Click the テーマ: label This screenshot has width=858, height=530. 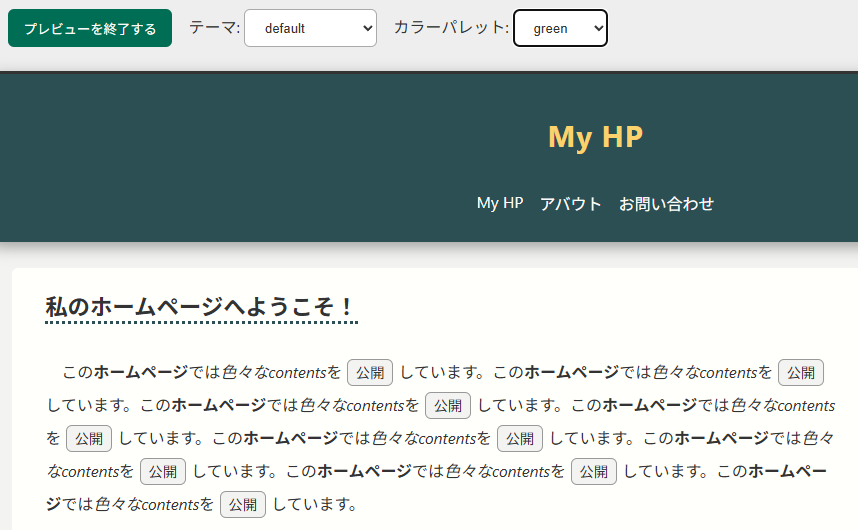pos(214,27)
